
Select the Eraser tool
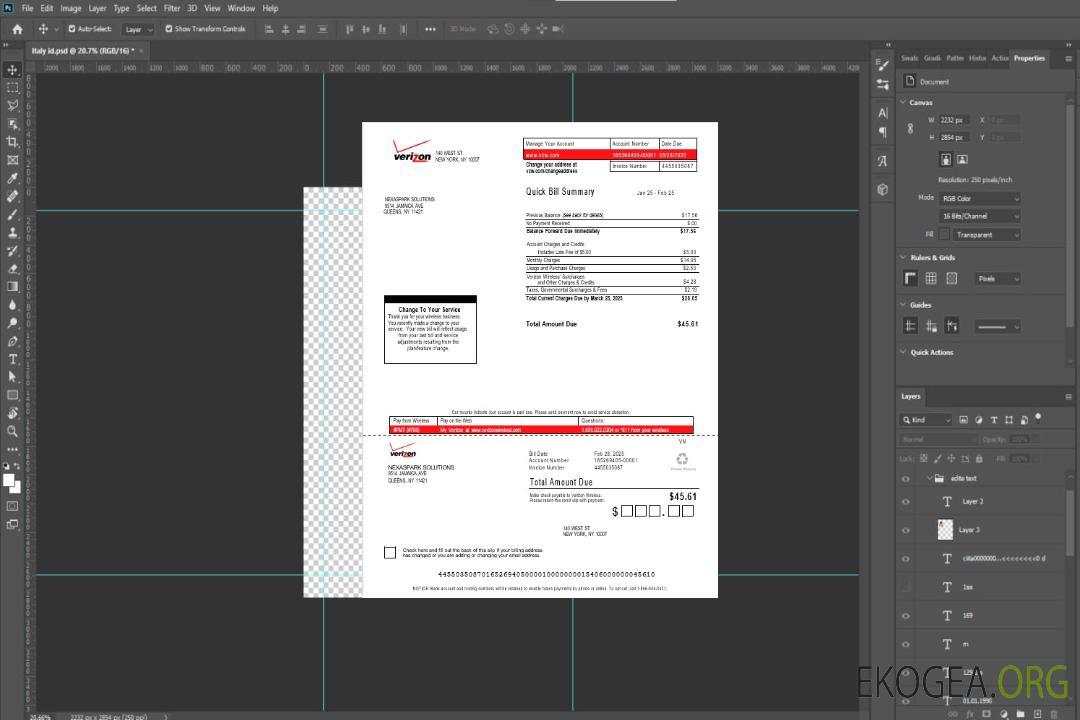coord(12,269)
